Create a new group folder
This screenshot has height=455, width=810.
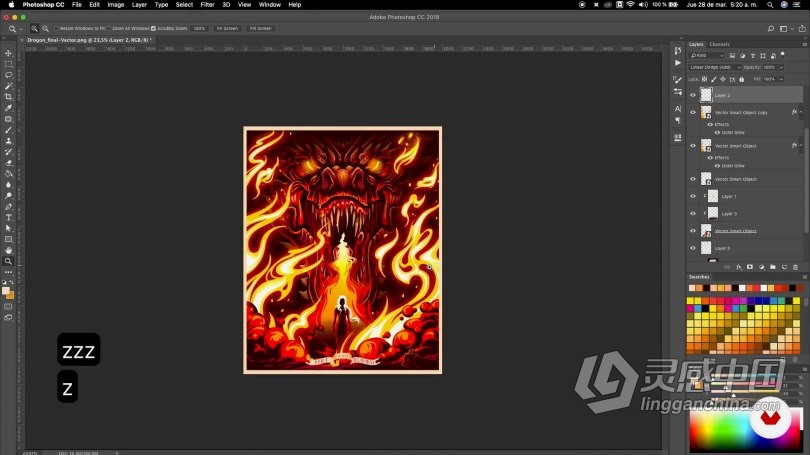pyautogui.click(x=773, y=267)
